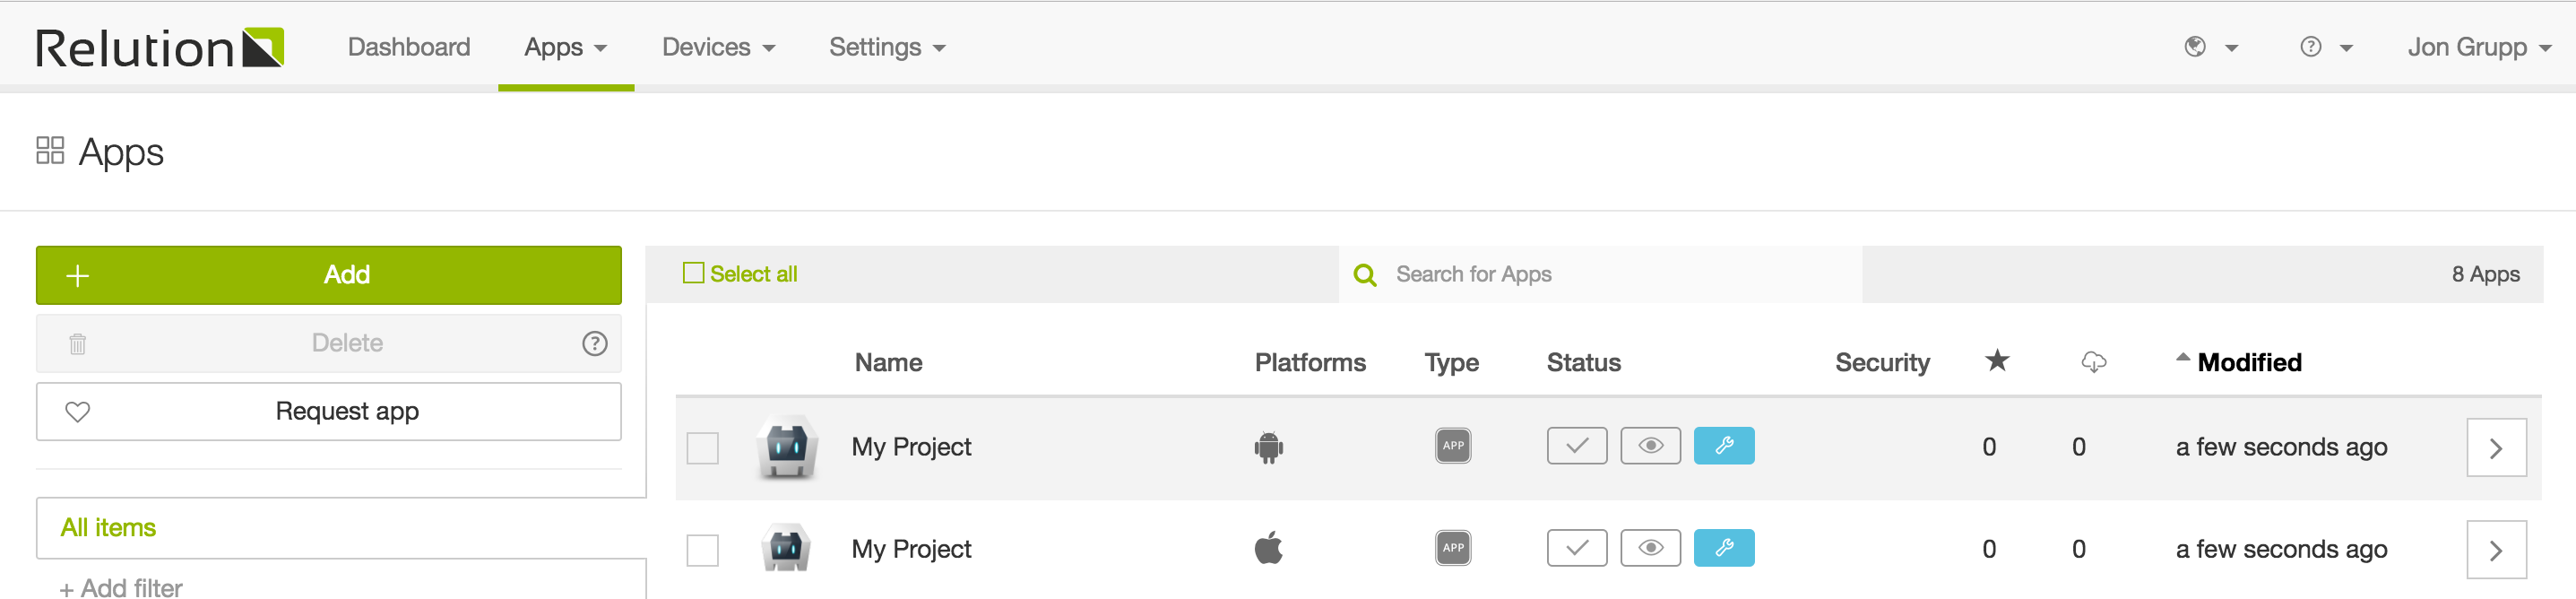Check the box for Android My Project row
The height and width of the screenshot is (599, 2576).
click(x=703, y=448)
